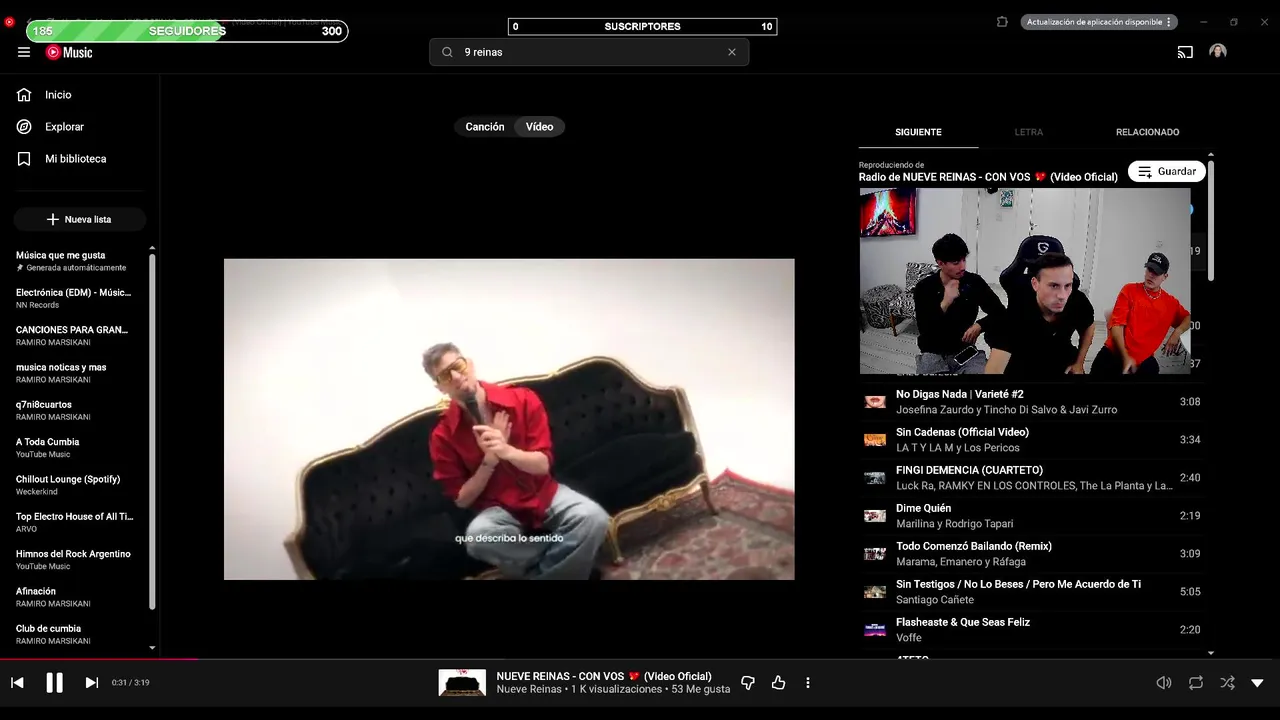Clear the search text with X
Image resolution: width=1280 pixels, height=720 pixels.
tap(731, 52)
